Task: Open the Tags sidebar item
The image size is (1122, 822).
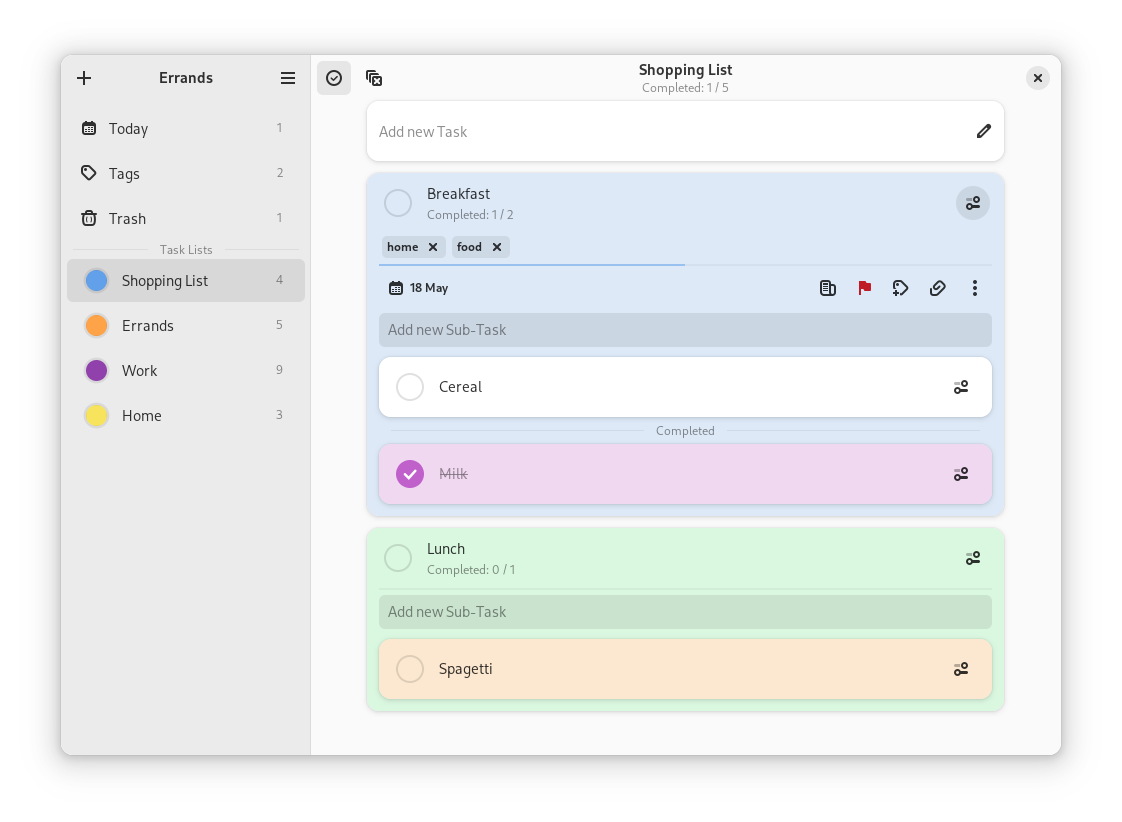Action: 186,173
